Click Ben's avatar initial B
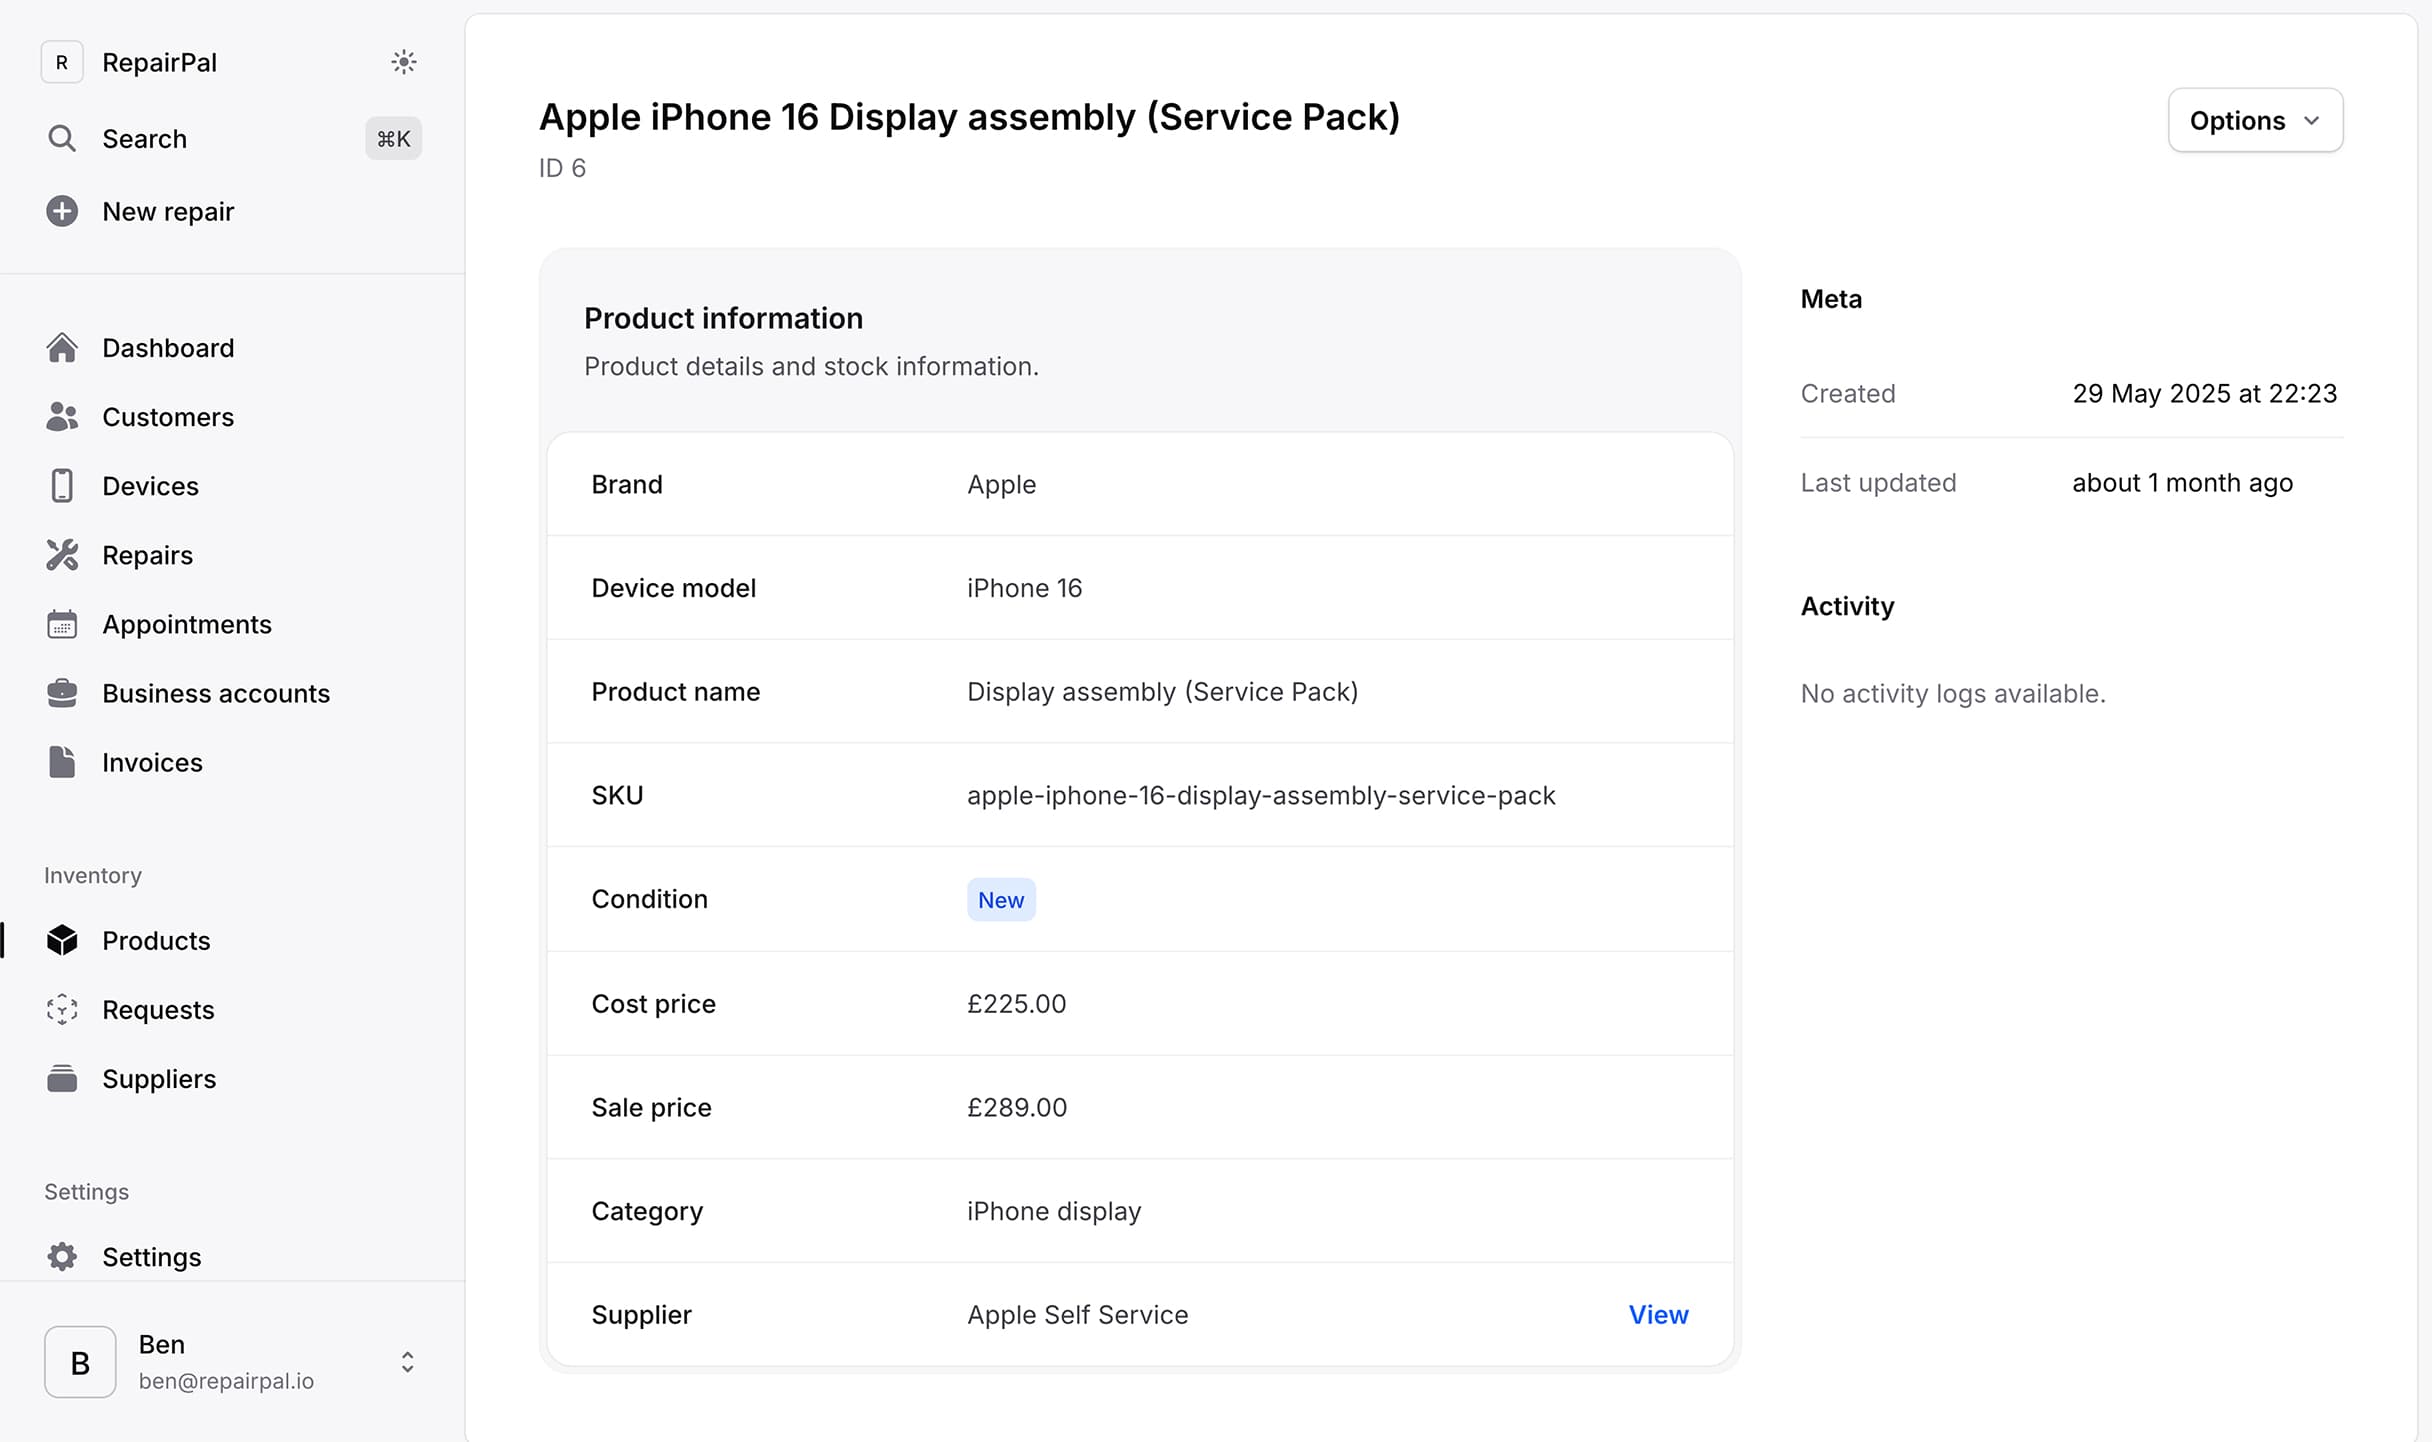The image size is (2432, 1442). (80, 1362)
